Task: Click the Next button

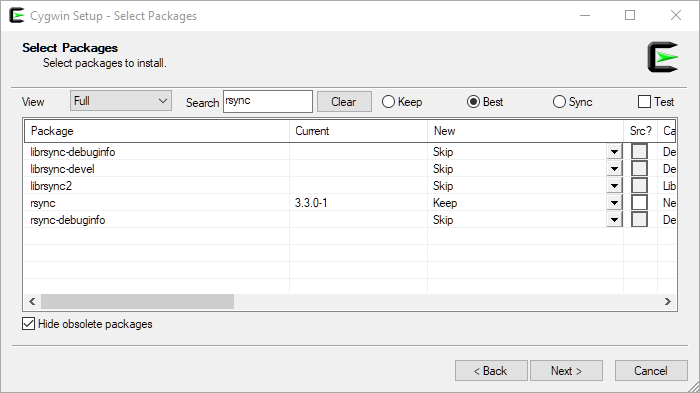Action: click(x=567, y=371)
